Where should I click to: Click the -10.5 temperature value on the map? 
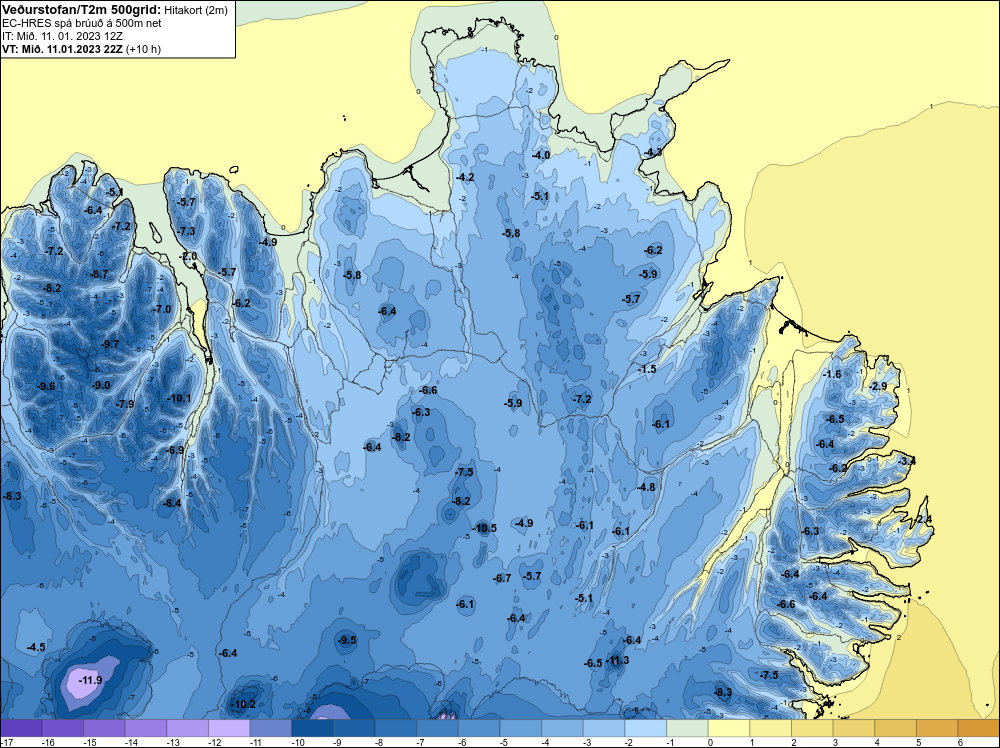(x=485, y=528)
